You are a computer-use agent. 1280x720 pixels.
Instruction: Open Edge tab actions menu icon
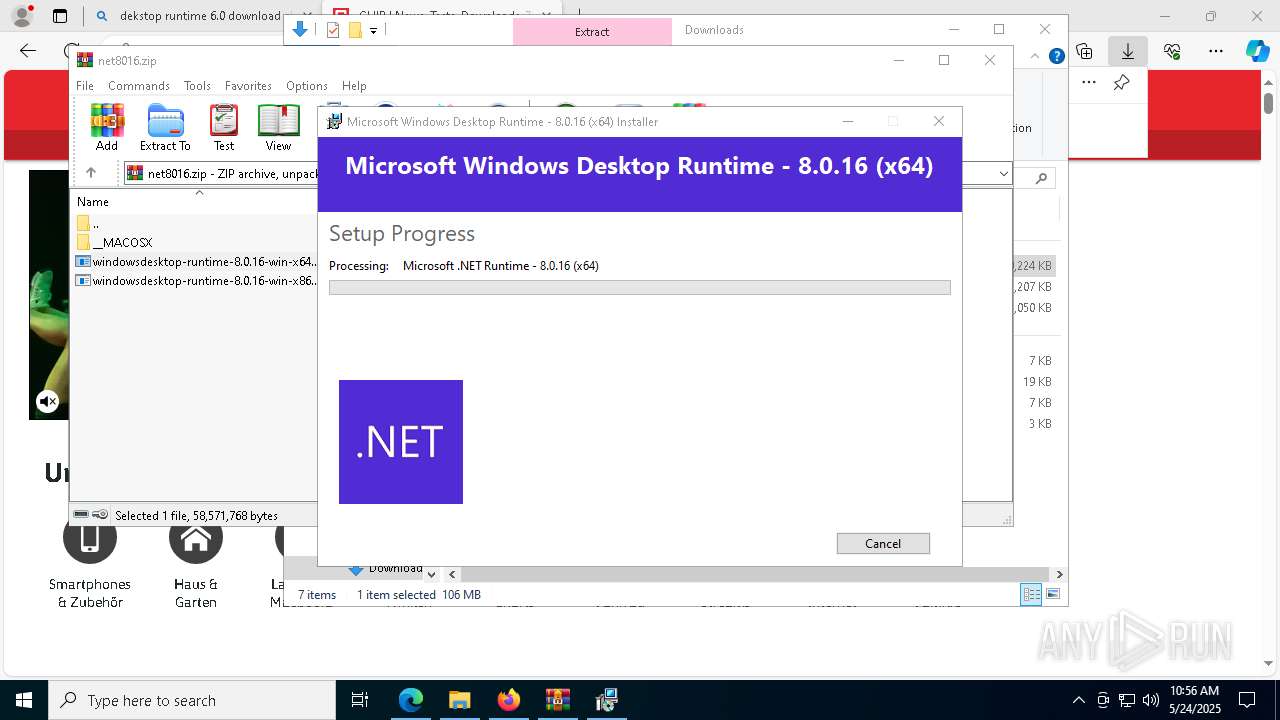pyautogui.click(x=60, y=16)
